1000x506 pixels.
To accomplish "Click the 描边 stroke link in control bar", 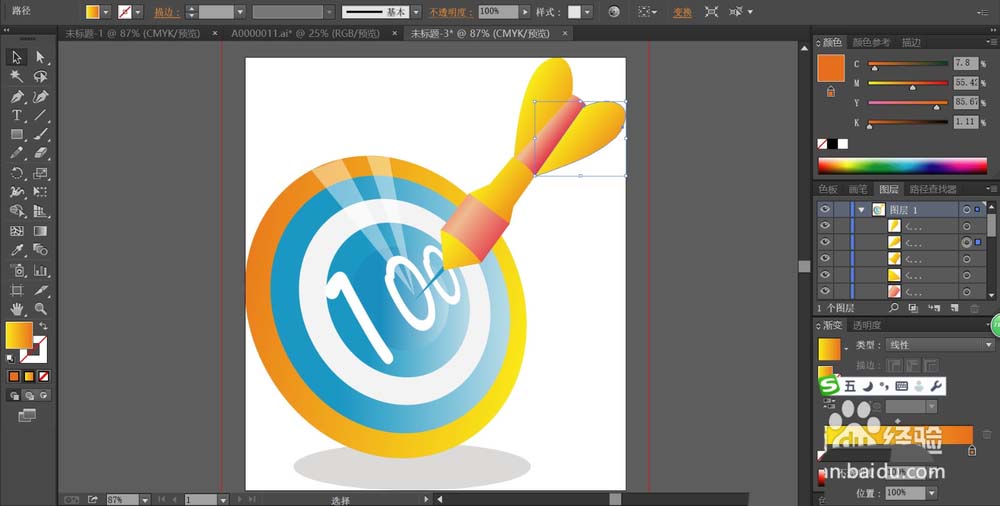I will pyautogui.click(x=166, y=12).
